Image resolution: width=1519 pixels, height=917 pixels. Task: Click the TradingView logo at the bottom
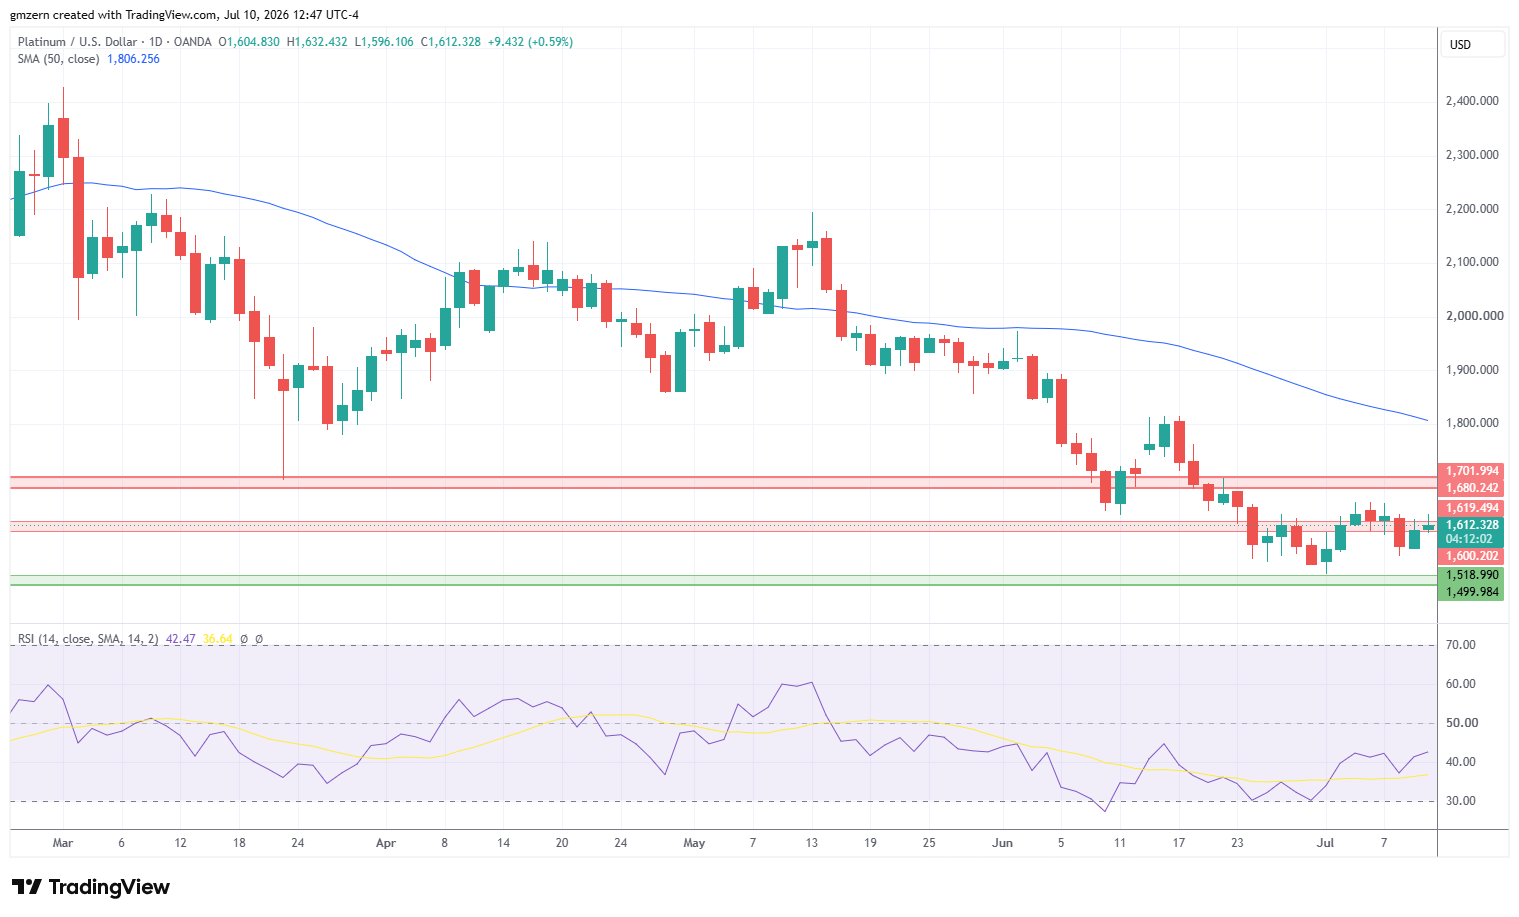[x=91, y=887]
